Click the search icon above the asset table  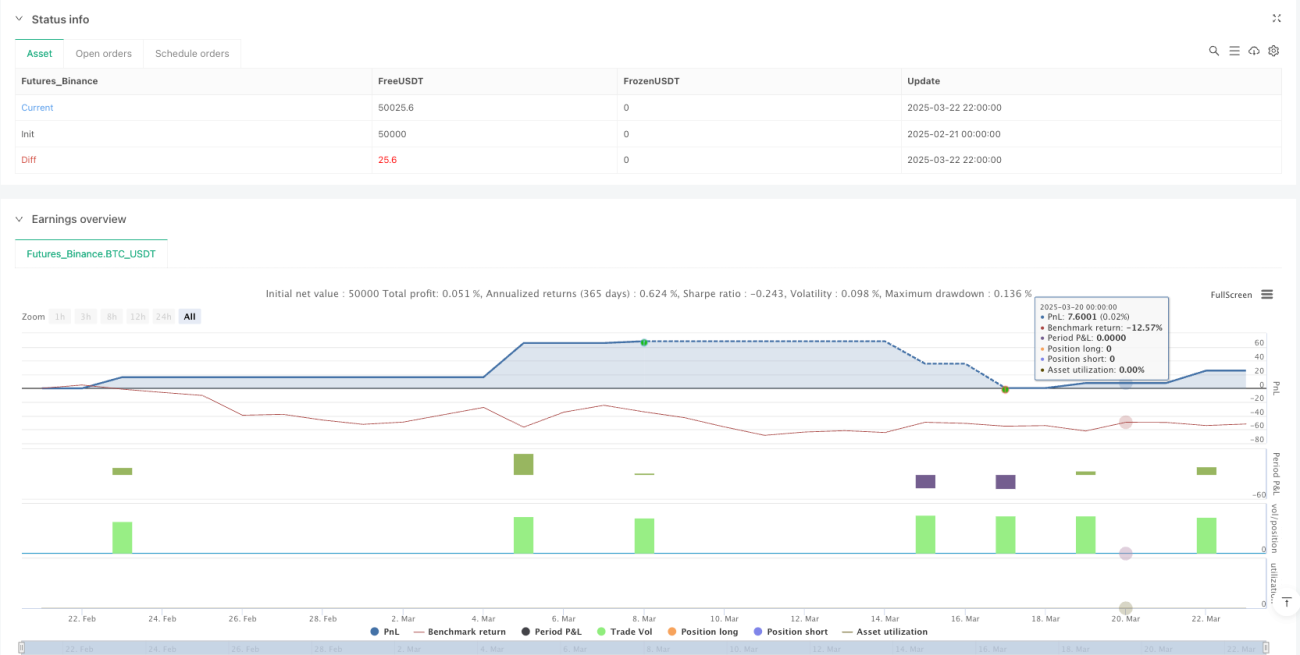coord(1214,51)
